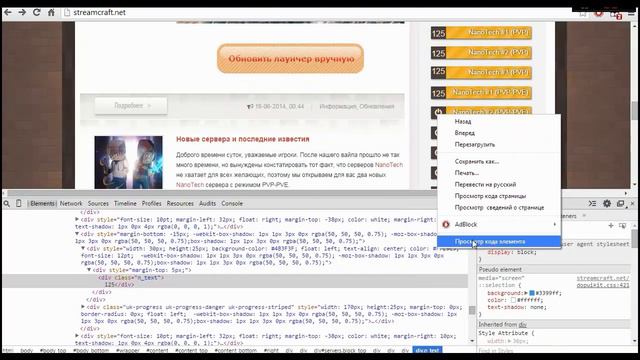Open the Resources tab
The width and height of the screenshot is (640, 360).
[180, 203]
